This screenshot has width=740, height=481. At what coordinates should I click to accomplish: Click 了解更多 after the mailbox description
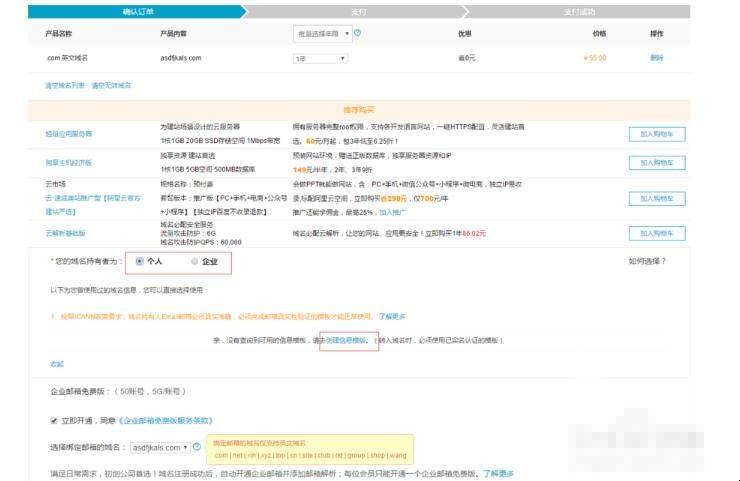click(498, 473)
